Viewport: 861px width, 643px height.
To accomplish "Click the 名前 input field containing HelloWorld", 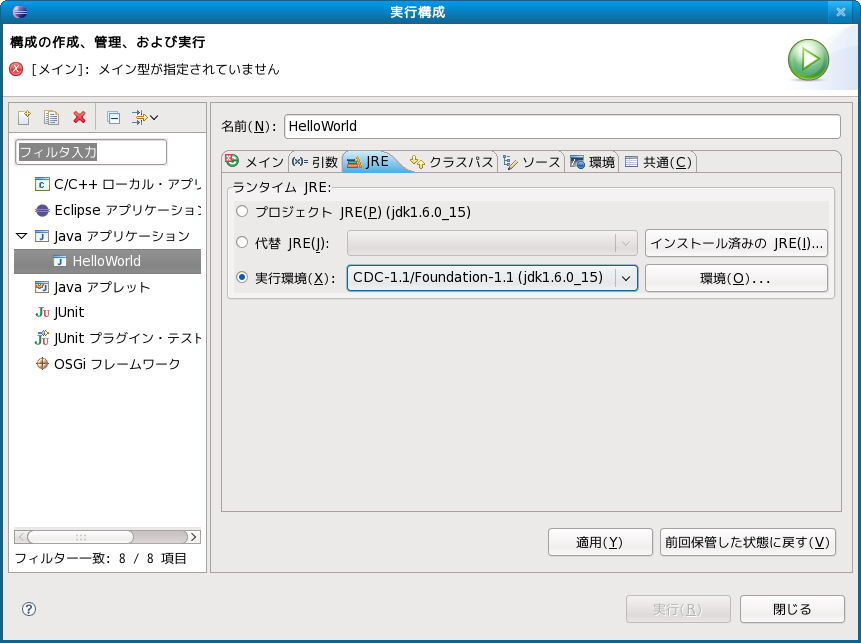I will [x=562, y=126].
